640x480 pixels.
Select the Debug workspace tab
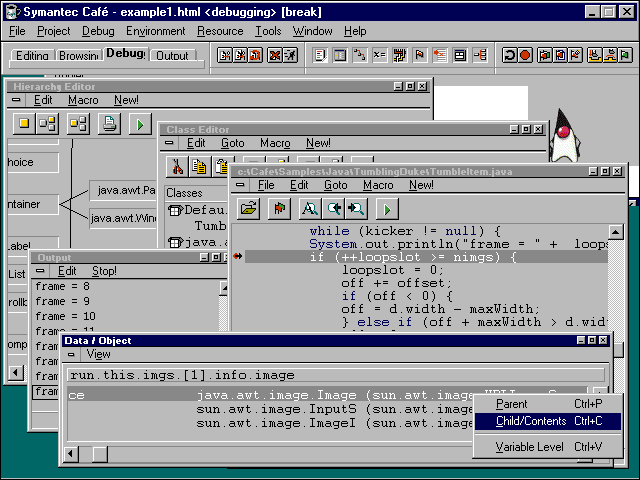(x=126, y=53)
